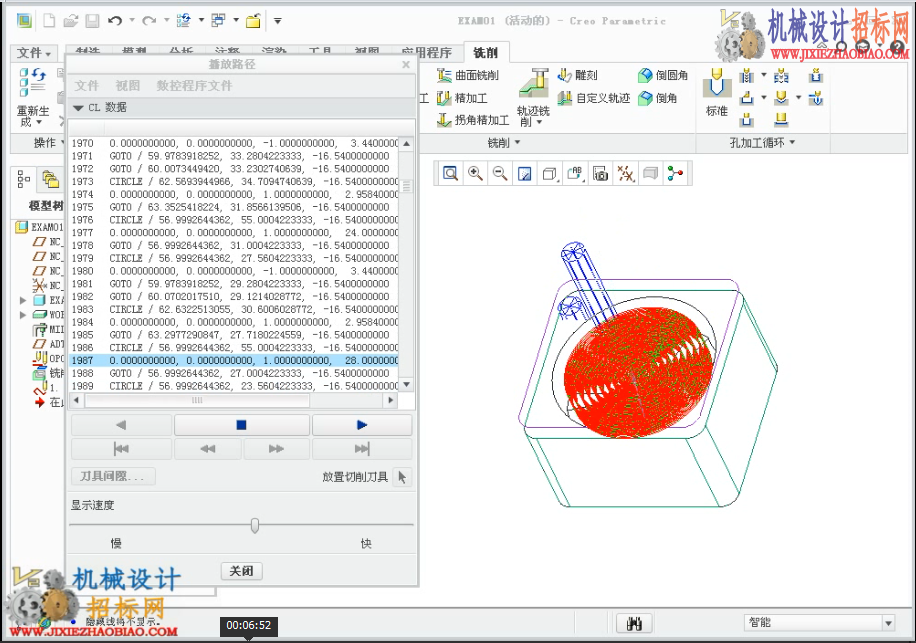Expand the 铣削 group dropdown

tap(504, 142)
